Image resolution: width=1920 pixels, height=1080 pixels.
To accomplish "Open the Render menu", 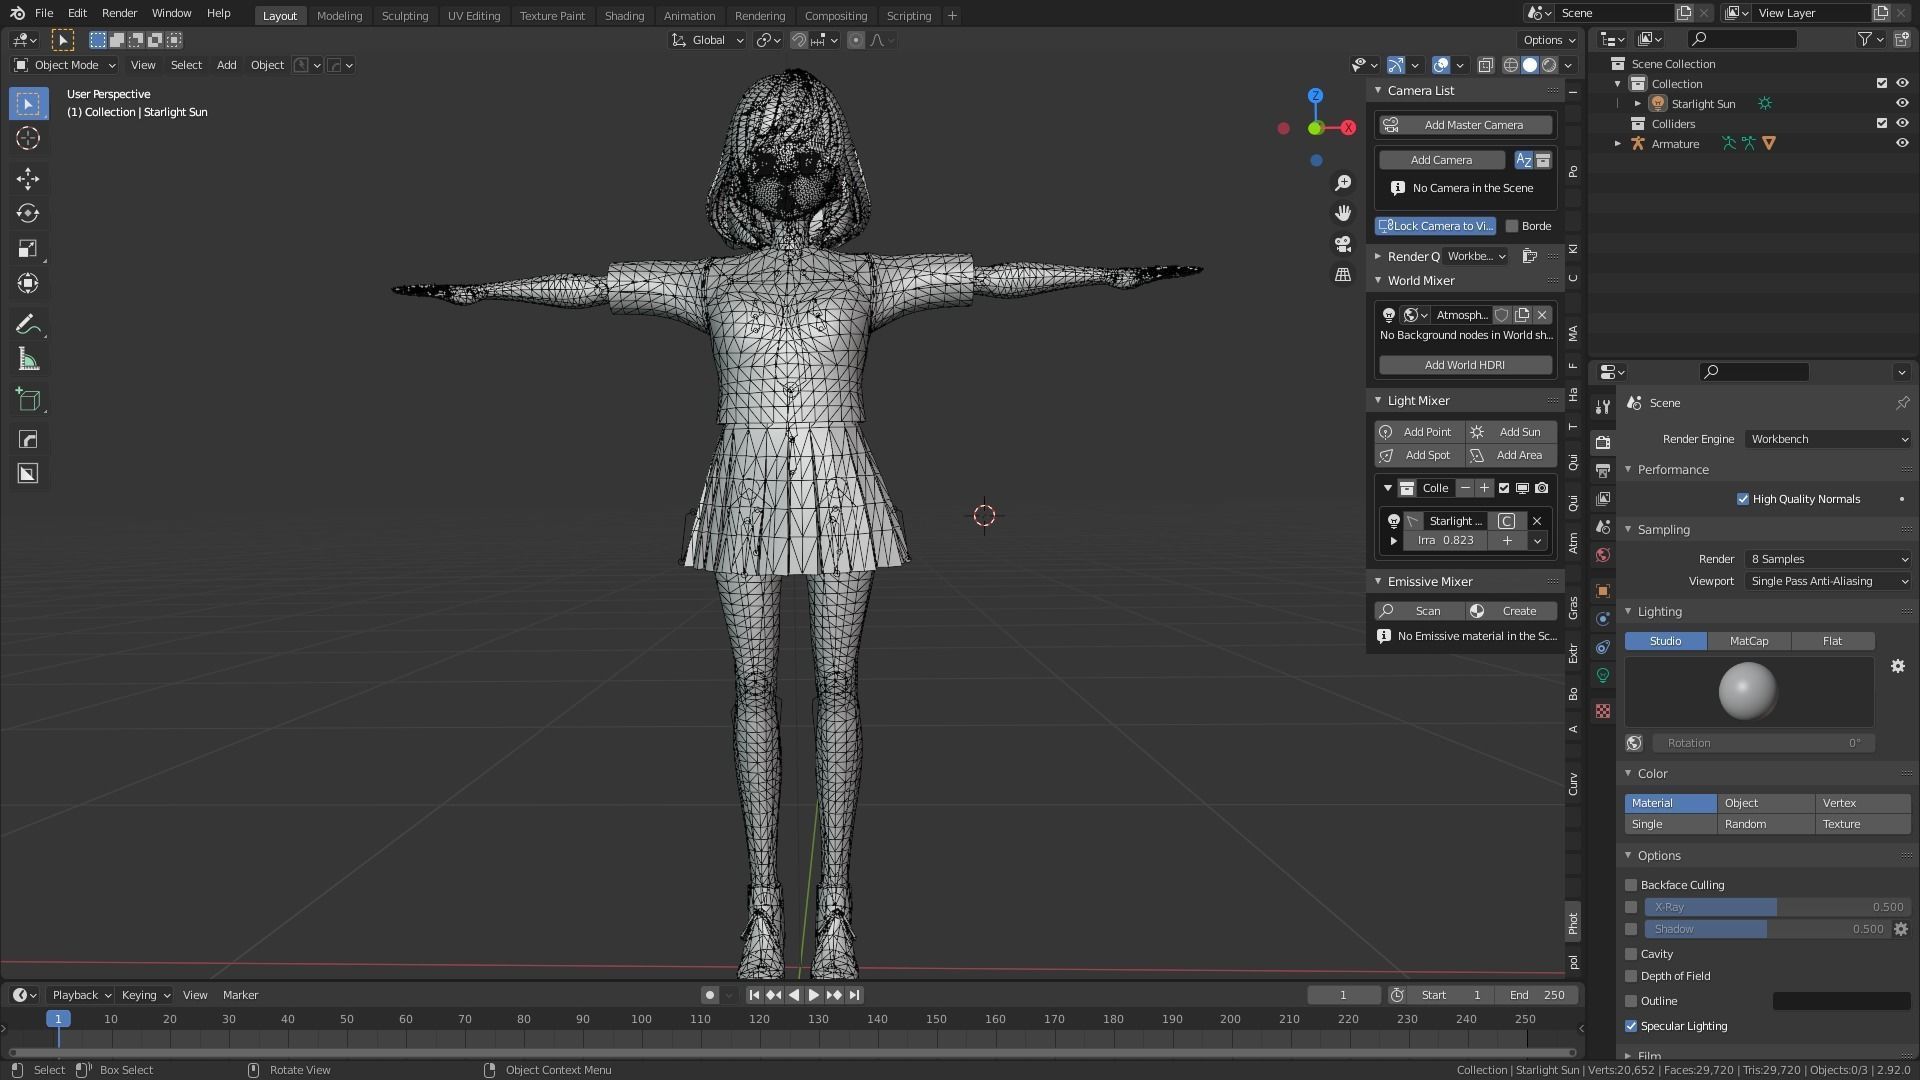I will pyautogui.click(x=119, y=13).
